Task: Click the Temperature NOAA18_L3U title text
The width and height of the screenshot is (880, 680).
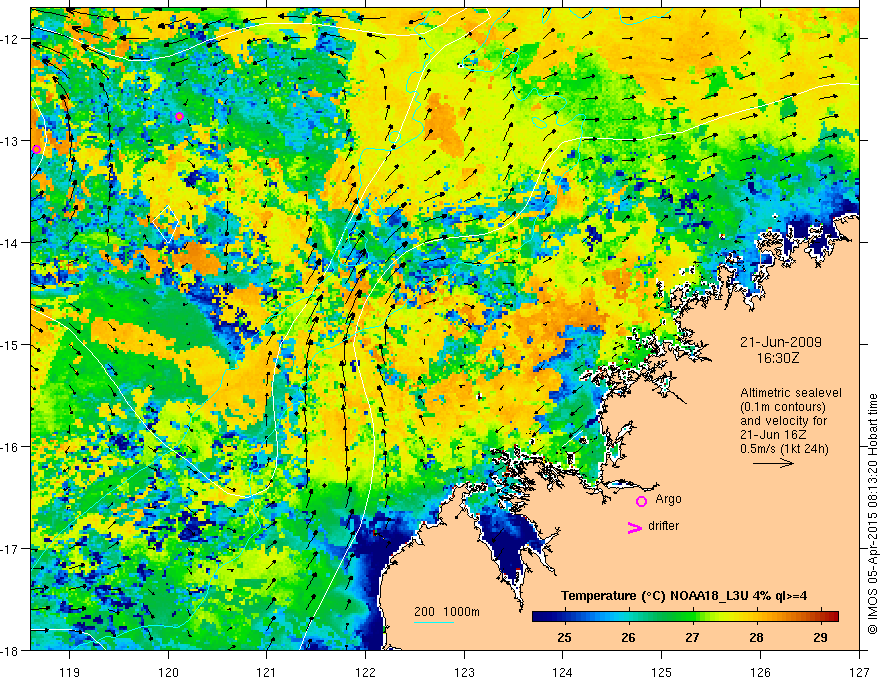Action: [684, 596]
